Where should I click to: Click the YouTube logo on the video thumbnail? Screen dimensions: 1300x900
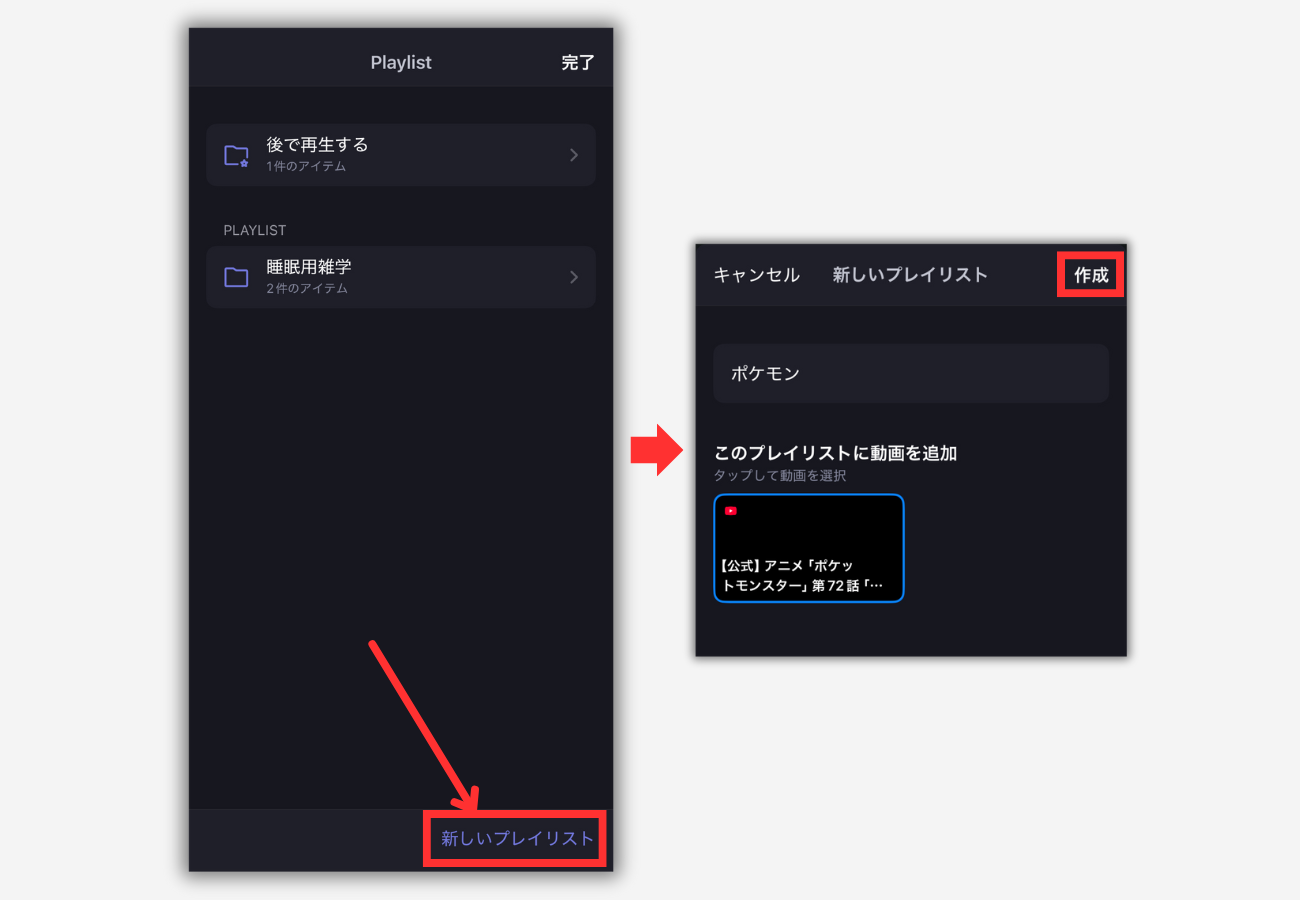tap(732, 511)
